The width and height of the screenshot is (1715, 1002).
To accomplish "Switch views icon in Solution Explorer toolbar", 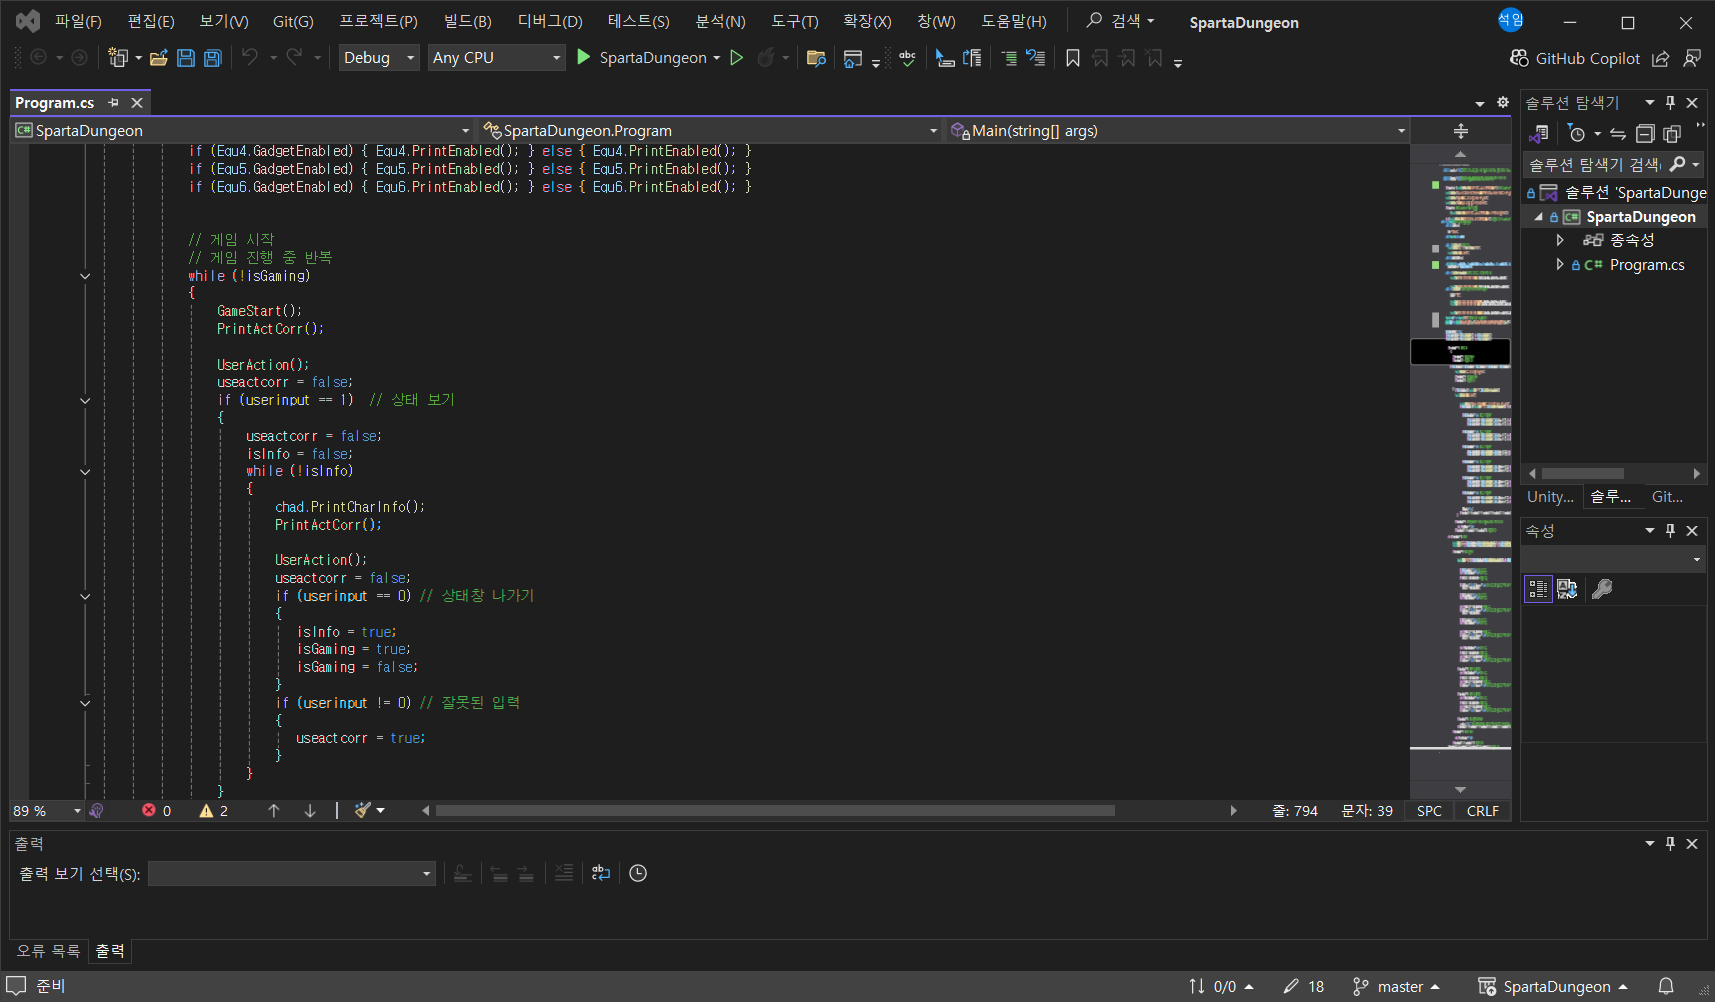I will tap(1540, 133).
